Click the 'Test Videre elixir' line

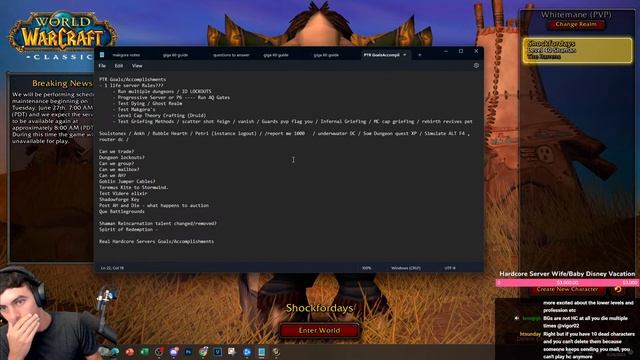pos(123,193)
